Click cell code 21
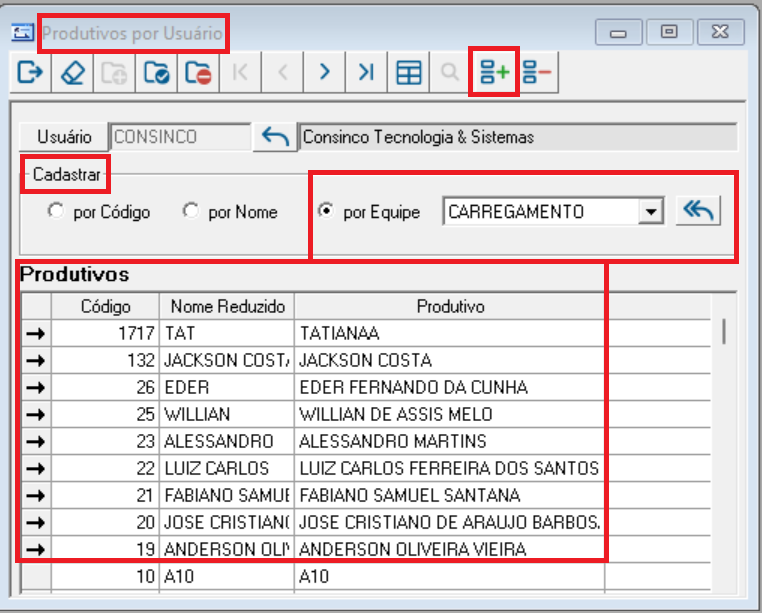This screenshot has width=762, height=613. click(x=105, y=495)
